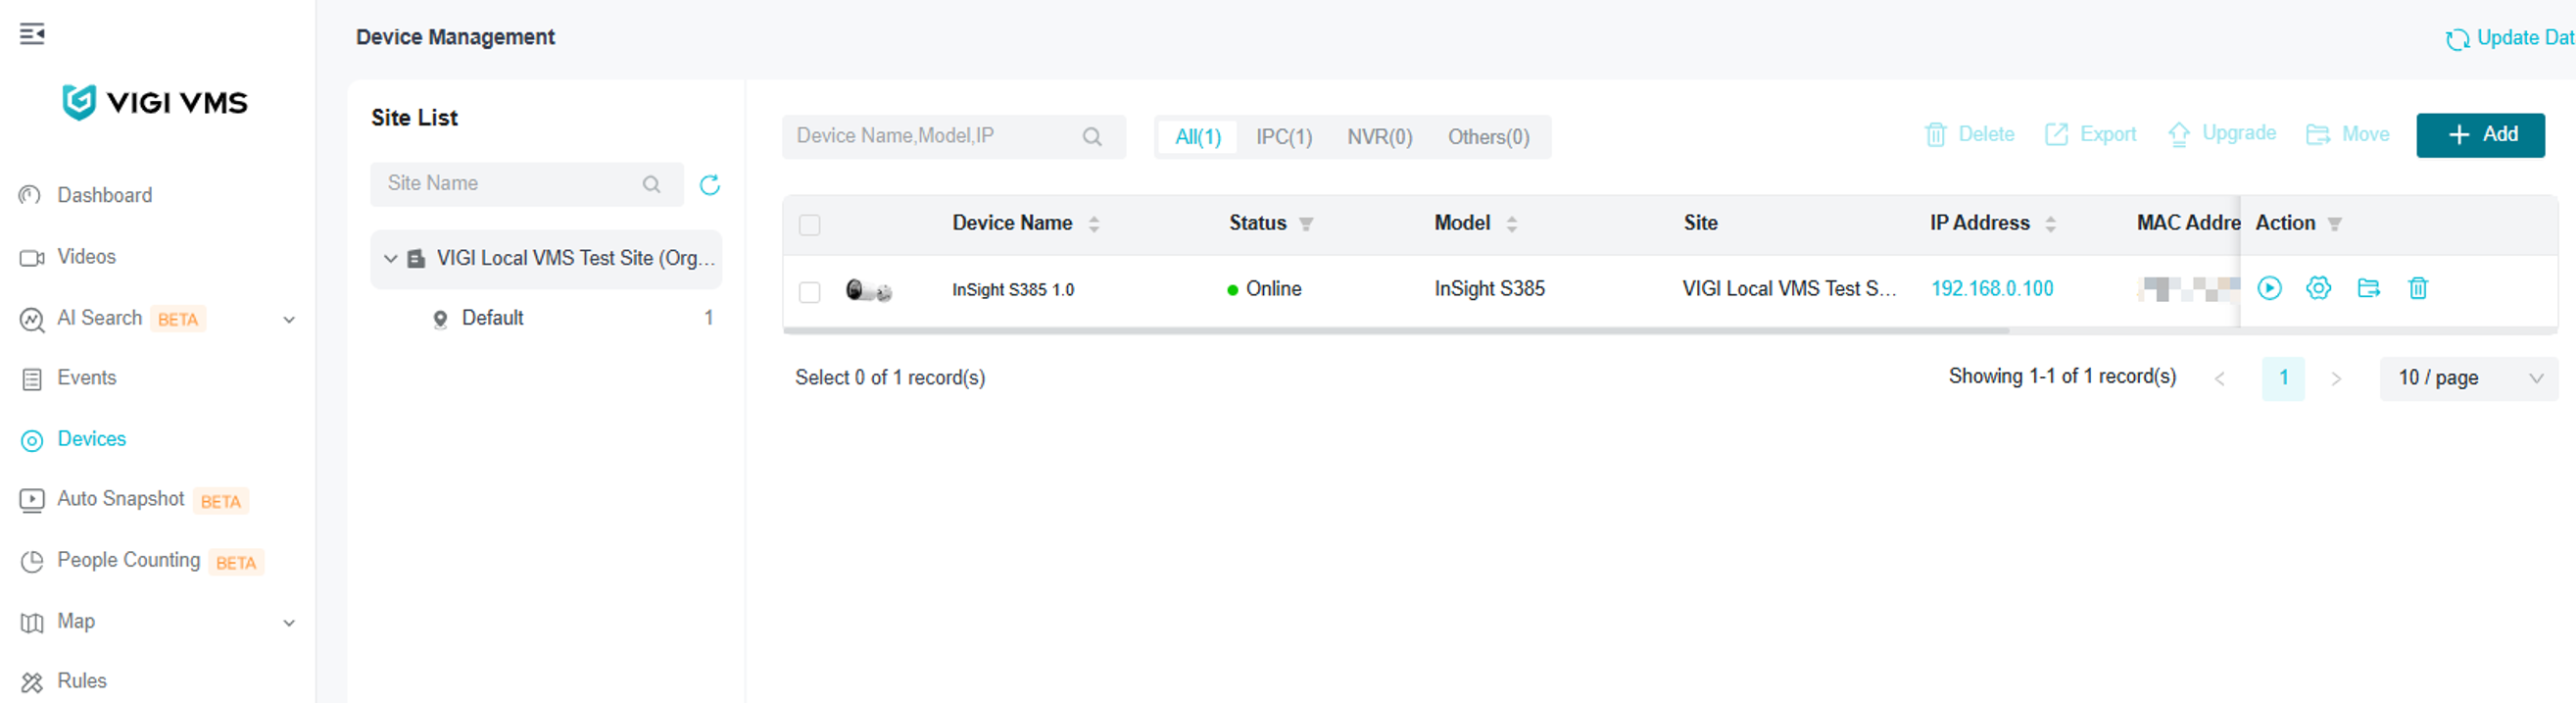The width and height of the screenshot is (2576, 703).
Task: Click the Export button
Action: (x=2090, y=134)
